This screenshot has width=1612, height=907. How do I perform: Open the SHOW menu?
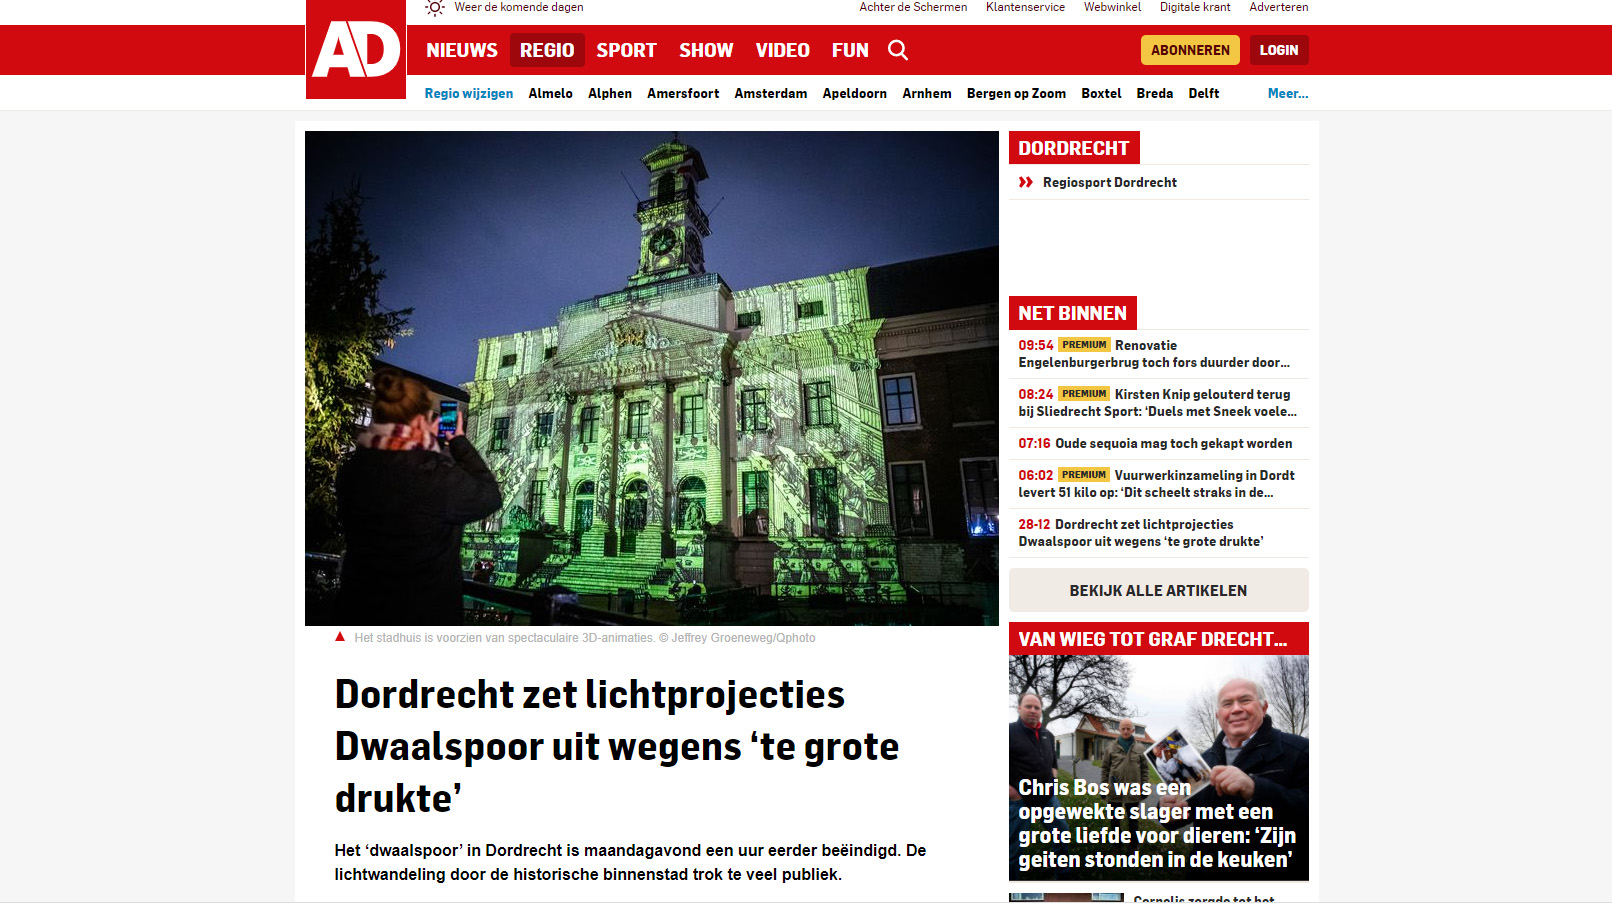pos(706,50)
